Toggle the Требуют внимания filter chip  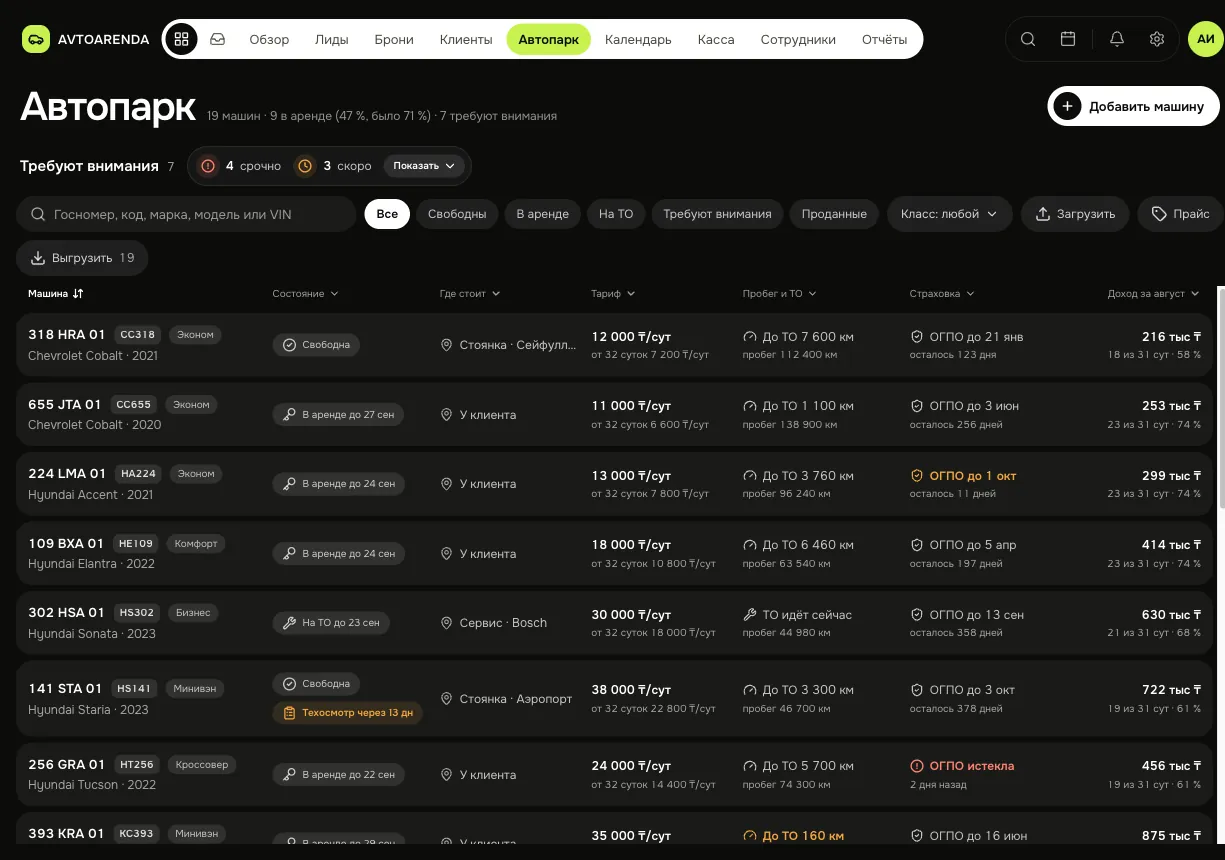[x=717, y=214]
